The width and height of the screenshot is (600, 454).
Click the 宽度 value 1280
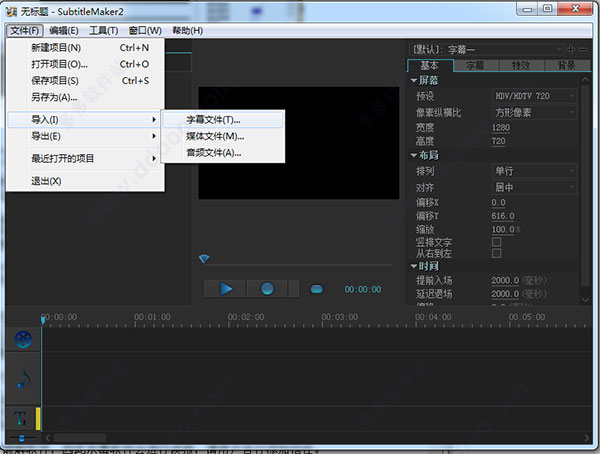(x=501, y=127)
